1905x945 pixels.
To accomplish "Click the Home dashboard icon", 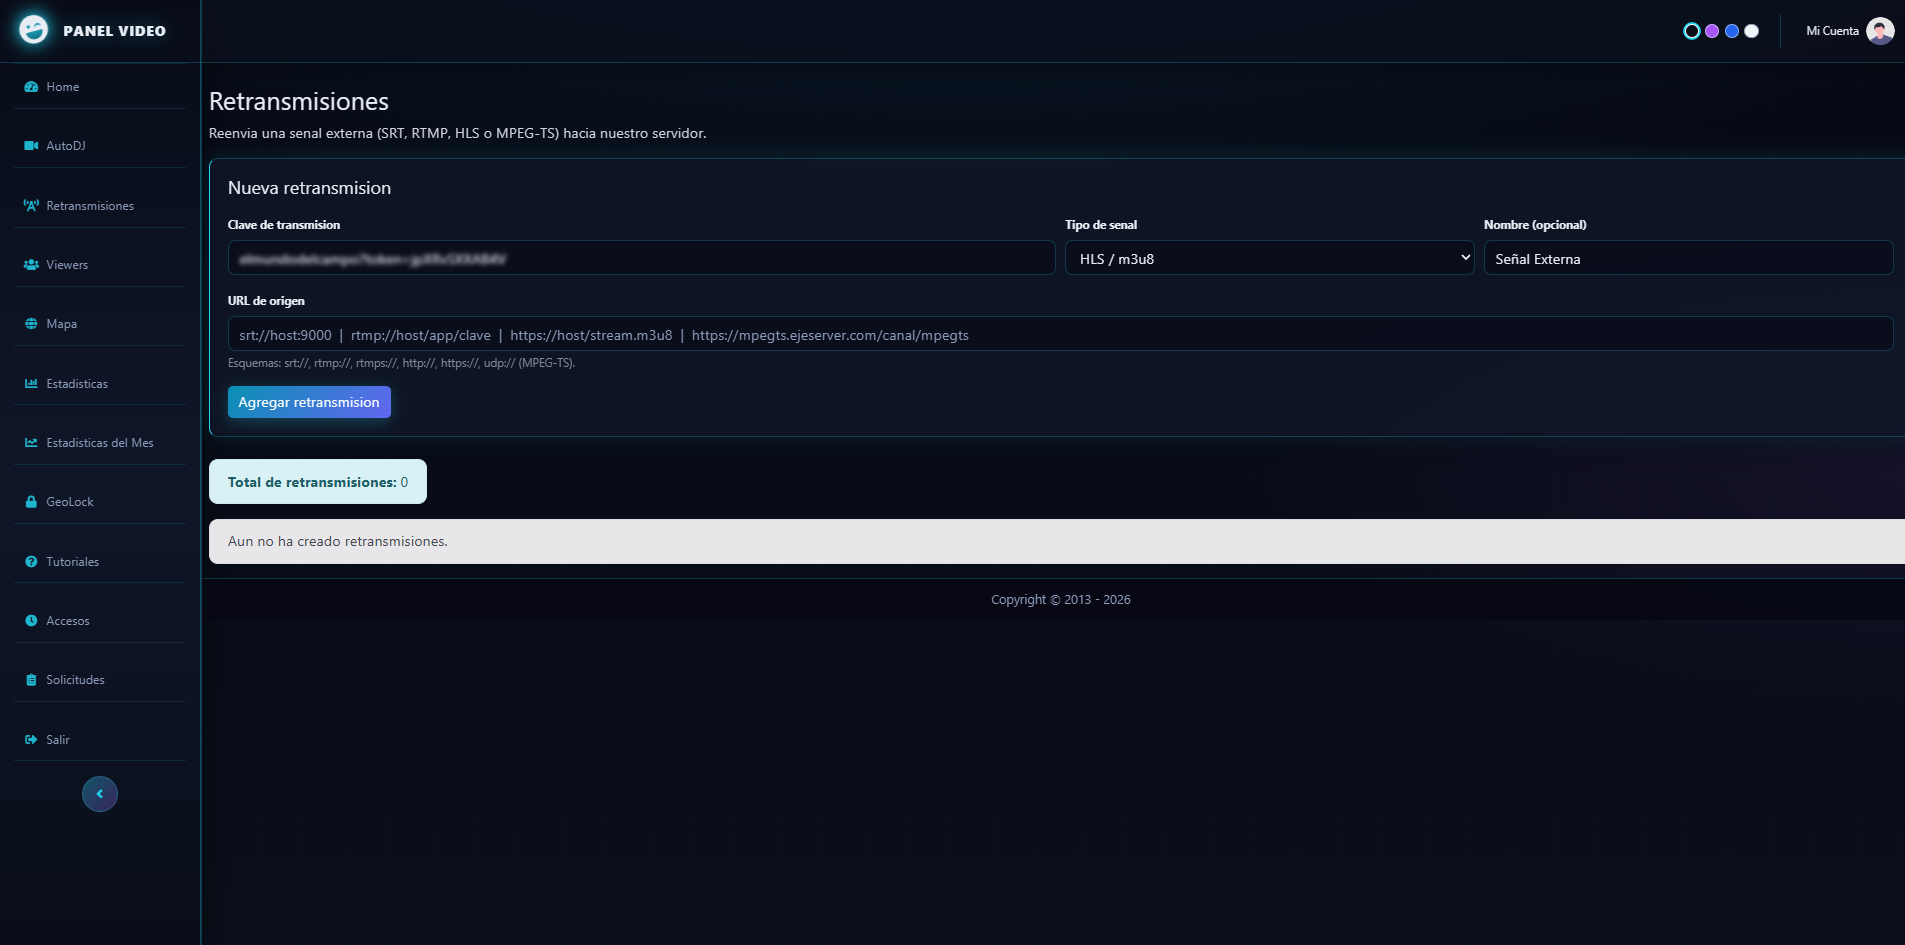I will click(x=31, y=87).
